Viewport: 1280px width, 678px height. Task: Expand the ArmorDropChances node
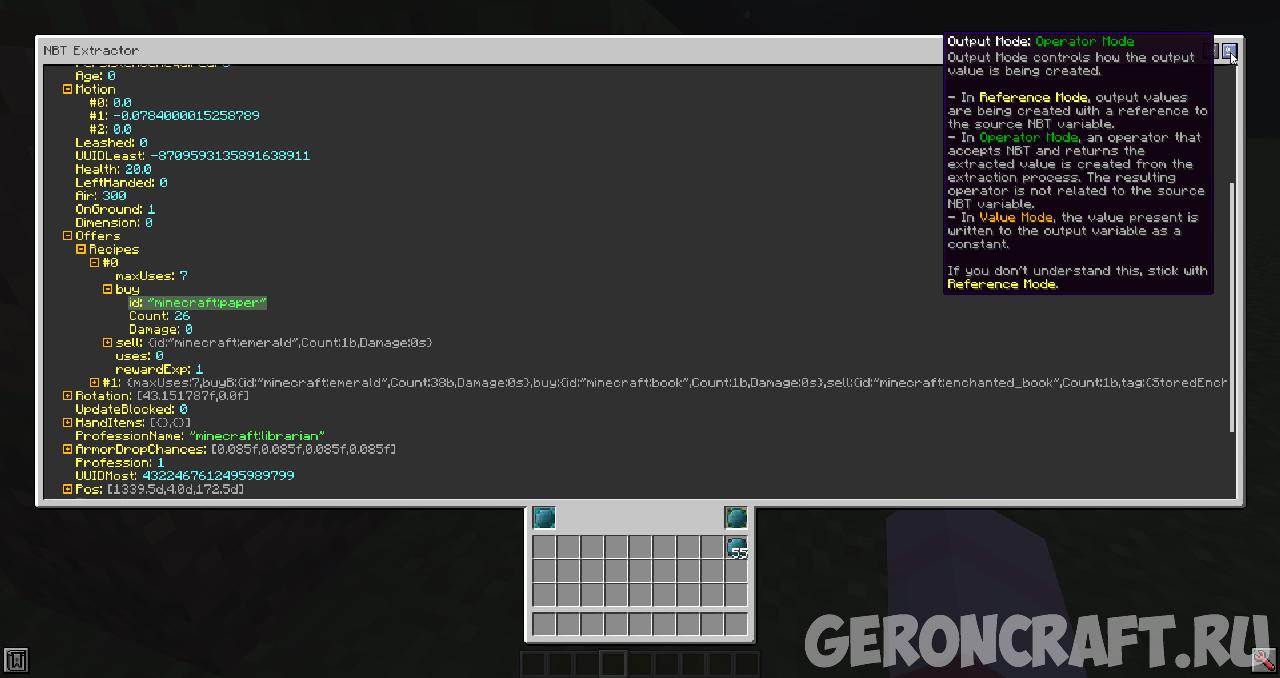click(x=68, y=450)
